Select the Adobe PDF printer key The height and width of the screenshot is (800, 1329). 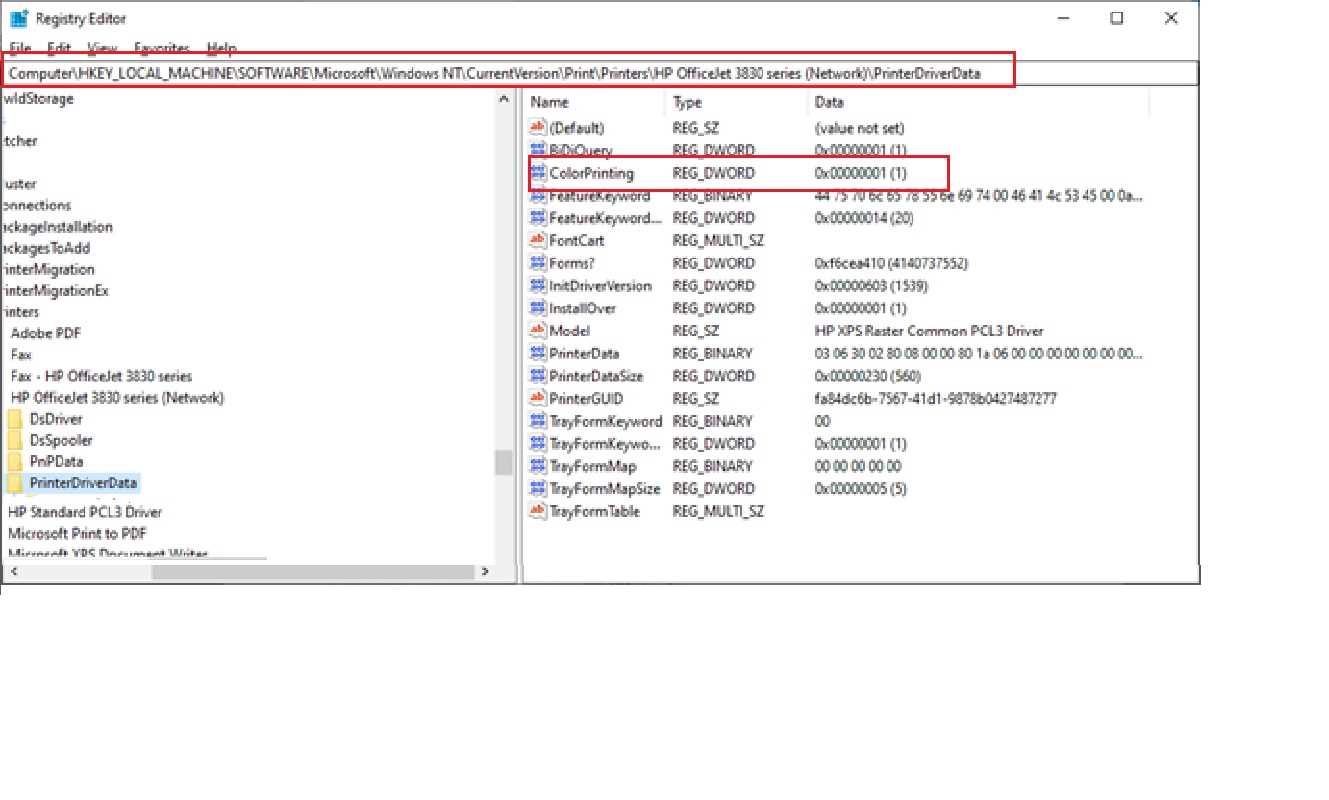point(45,333)
